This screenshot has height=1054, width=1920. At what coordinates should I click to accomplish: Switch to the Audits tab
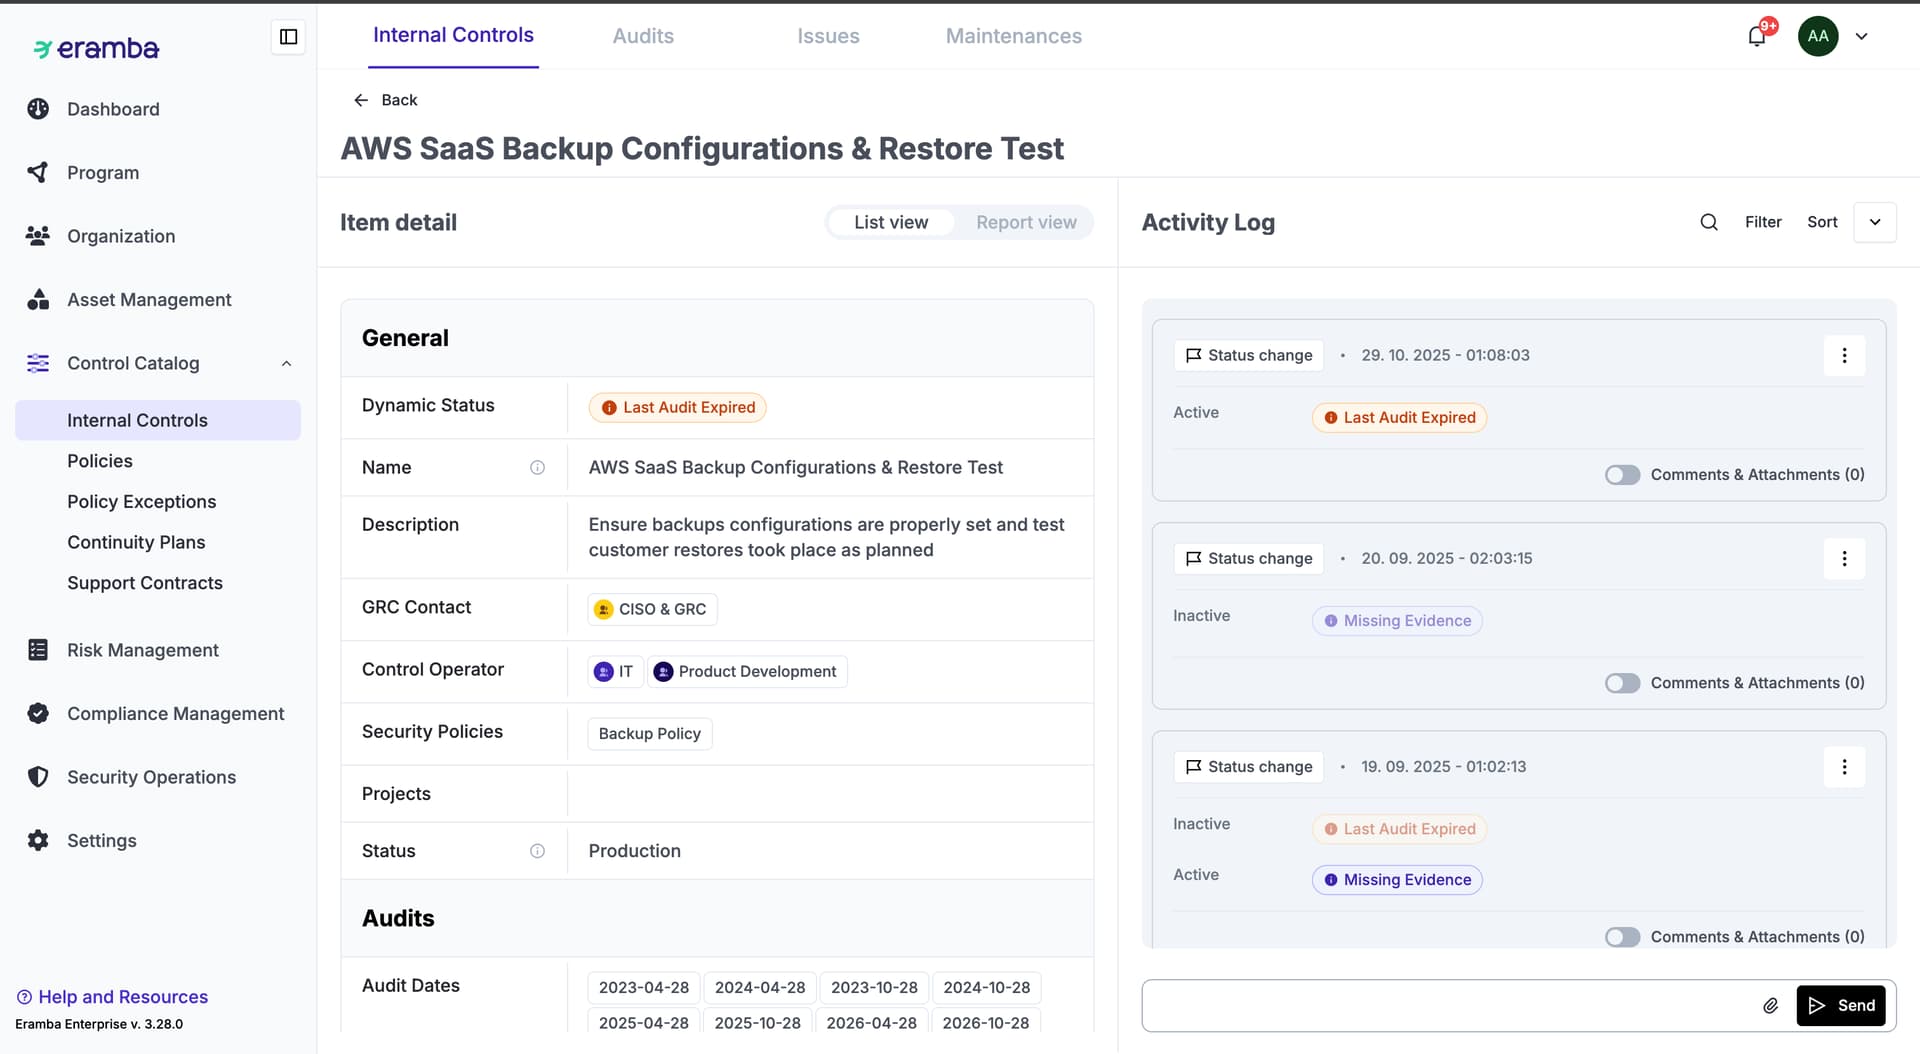tap(643, 36)
